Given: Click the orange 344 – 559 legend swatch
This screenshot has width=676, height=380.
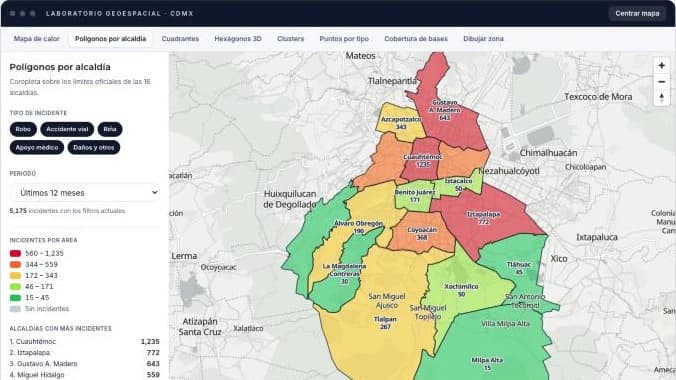Looking at the screenshot, I should tap(15, 264).
